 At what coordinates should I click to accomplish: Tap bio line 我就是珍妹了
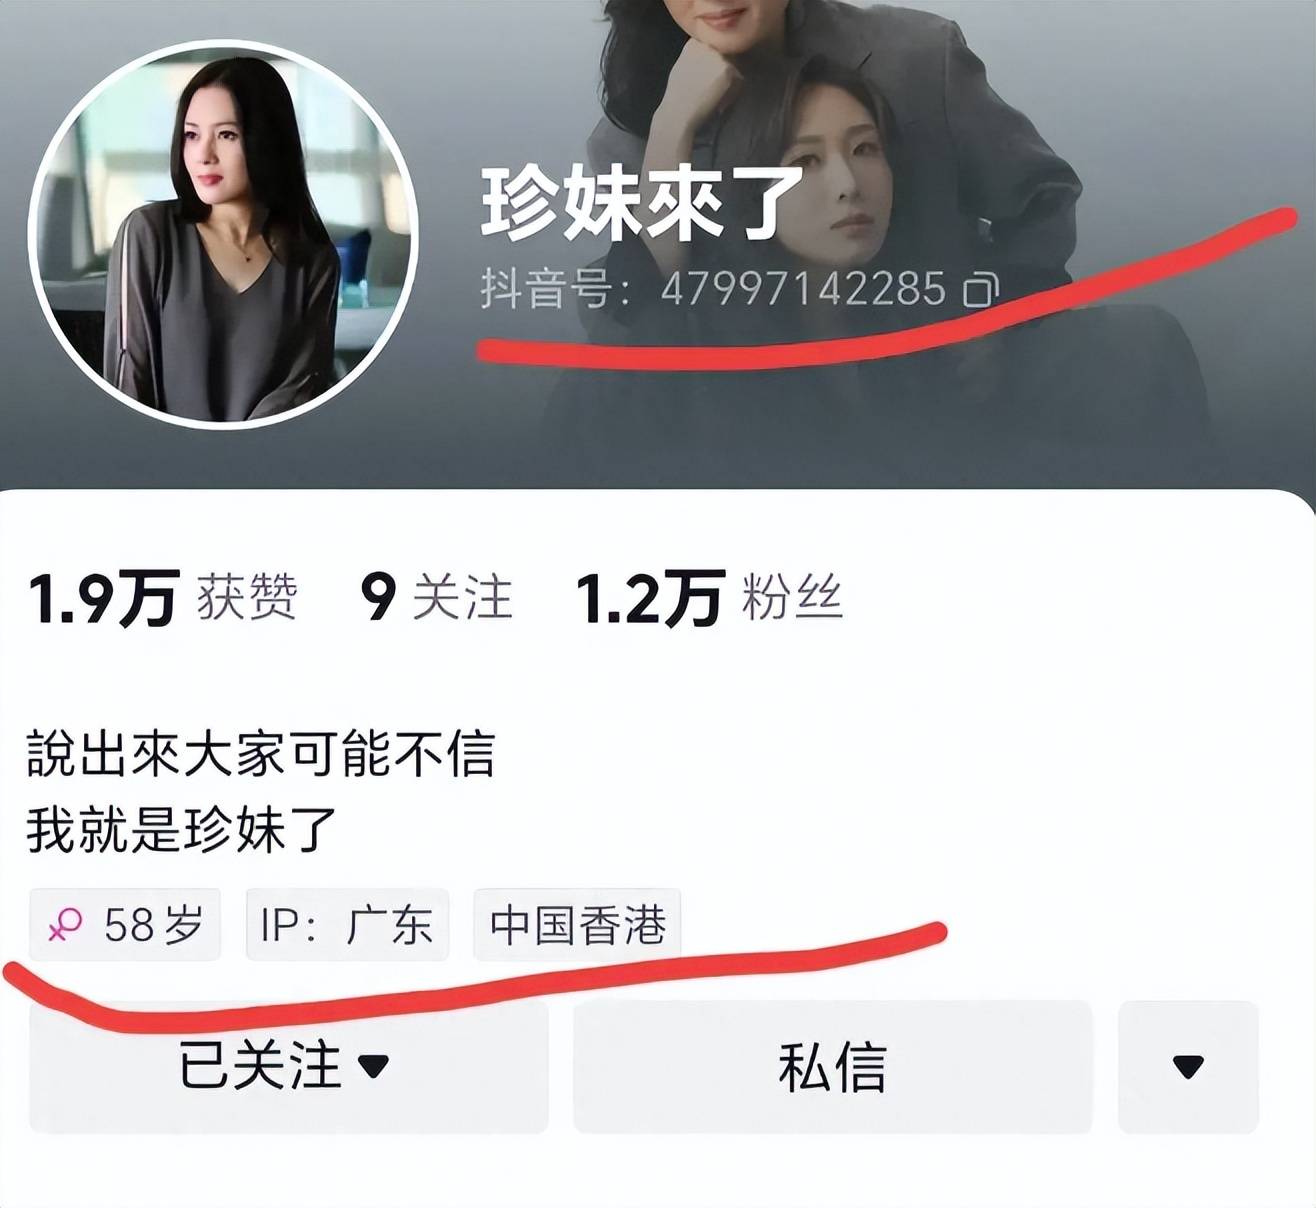click(182, 830)
